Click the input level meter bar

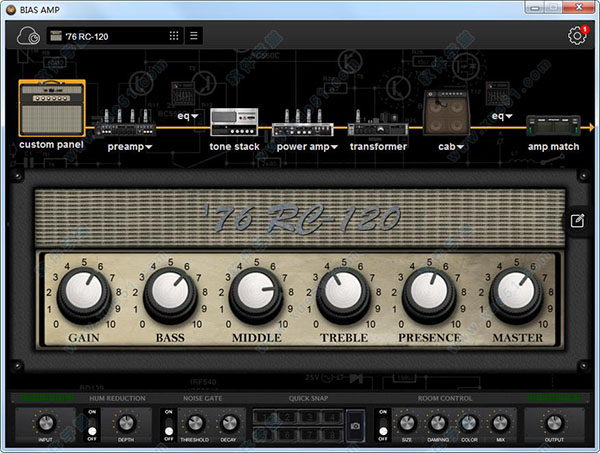pos(47,398)
